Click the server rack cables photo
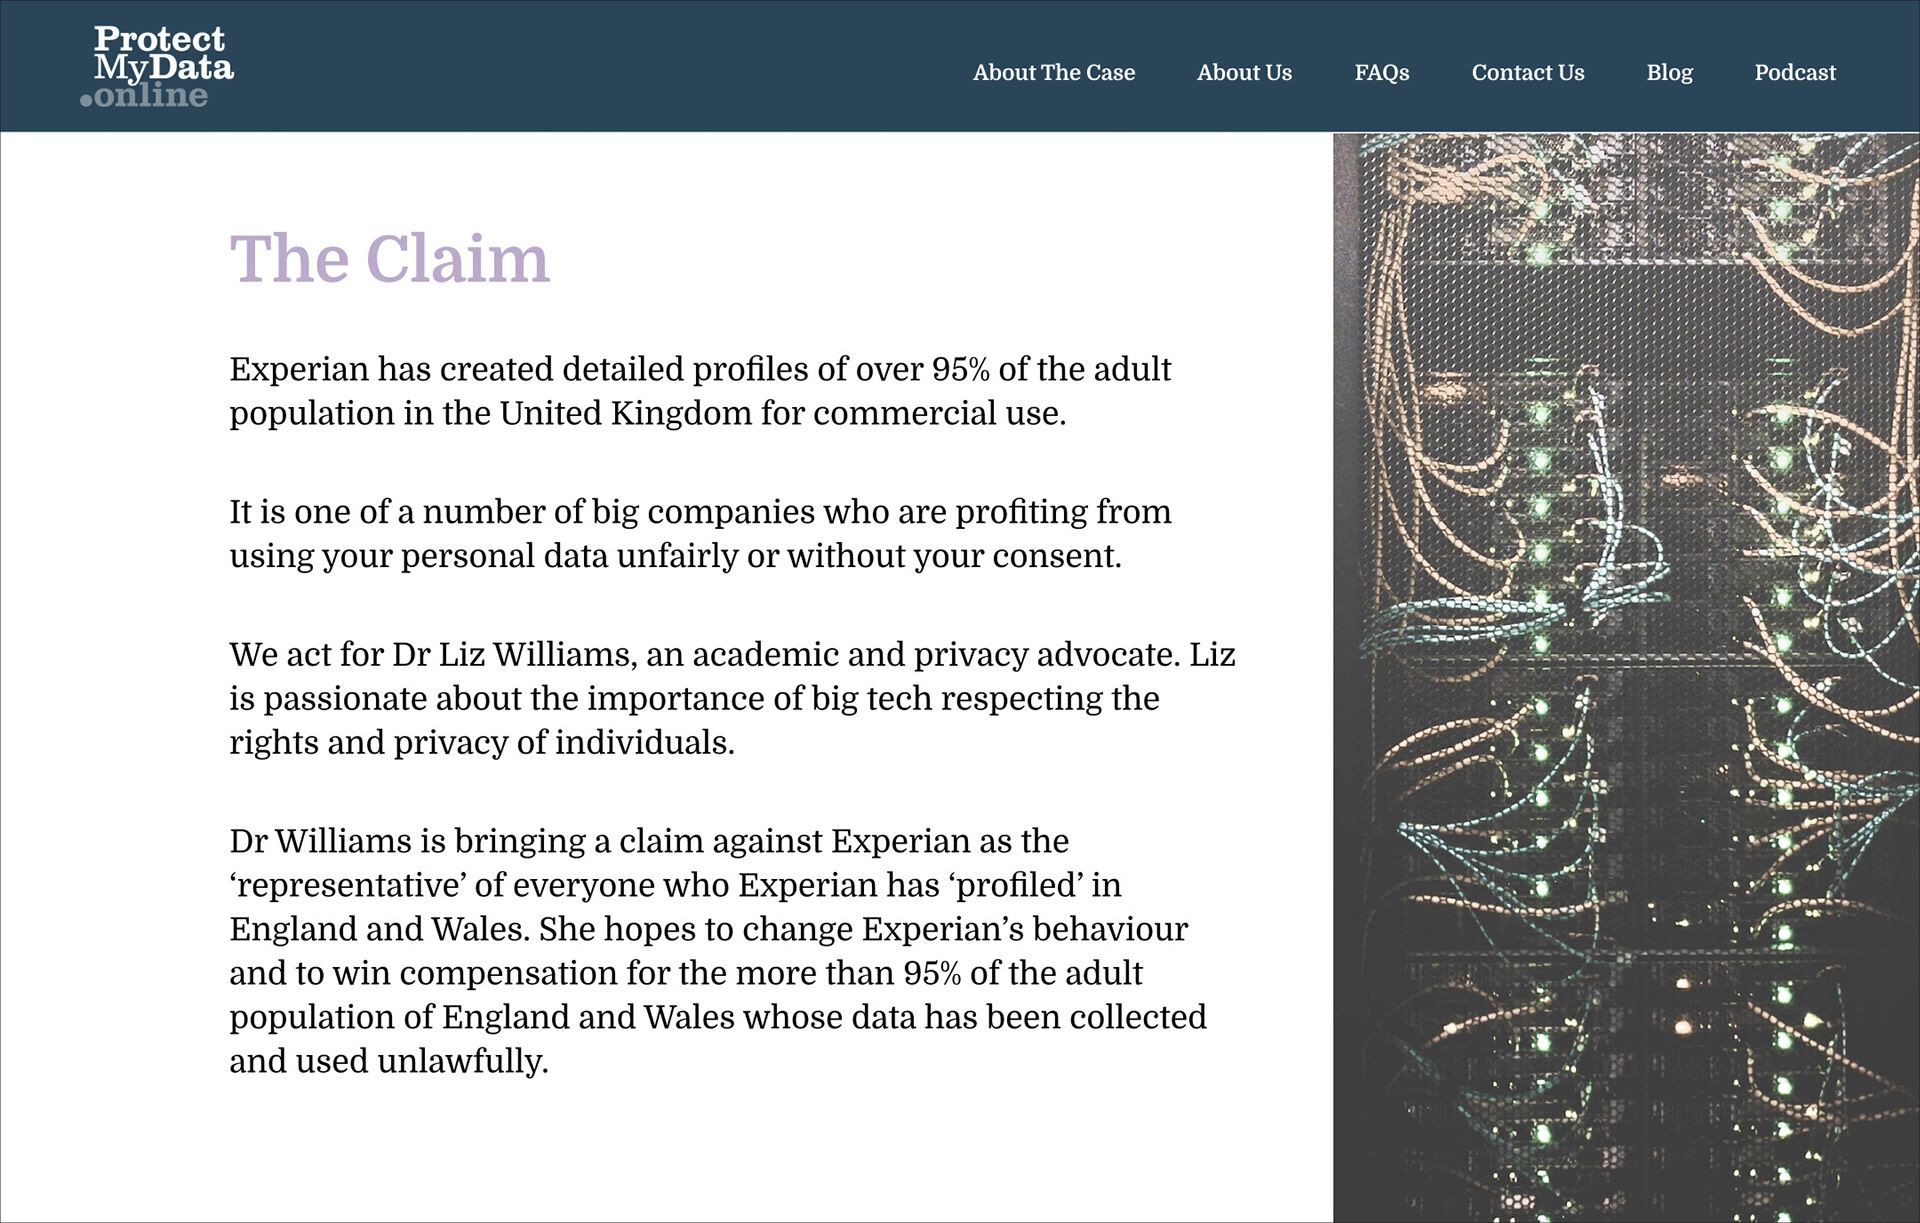 [x=1625, y=676]
